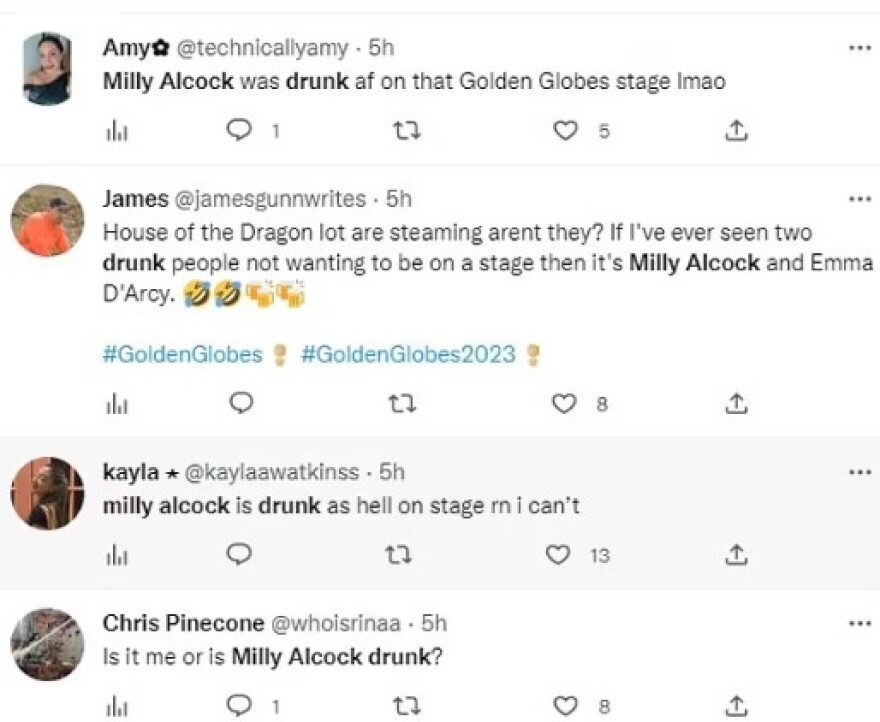Viewport: 880px width, 722px height.
Task: Retweet Amy's Milly Alcock tweet
Action: (x=403, y=130)
